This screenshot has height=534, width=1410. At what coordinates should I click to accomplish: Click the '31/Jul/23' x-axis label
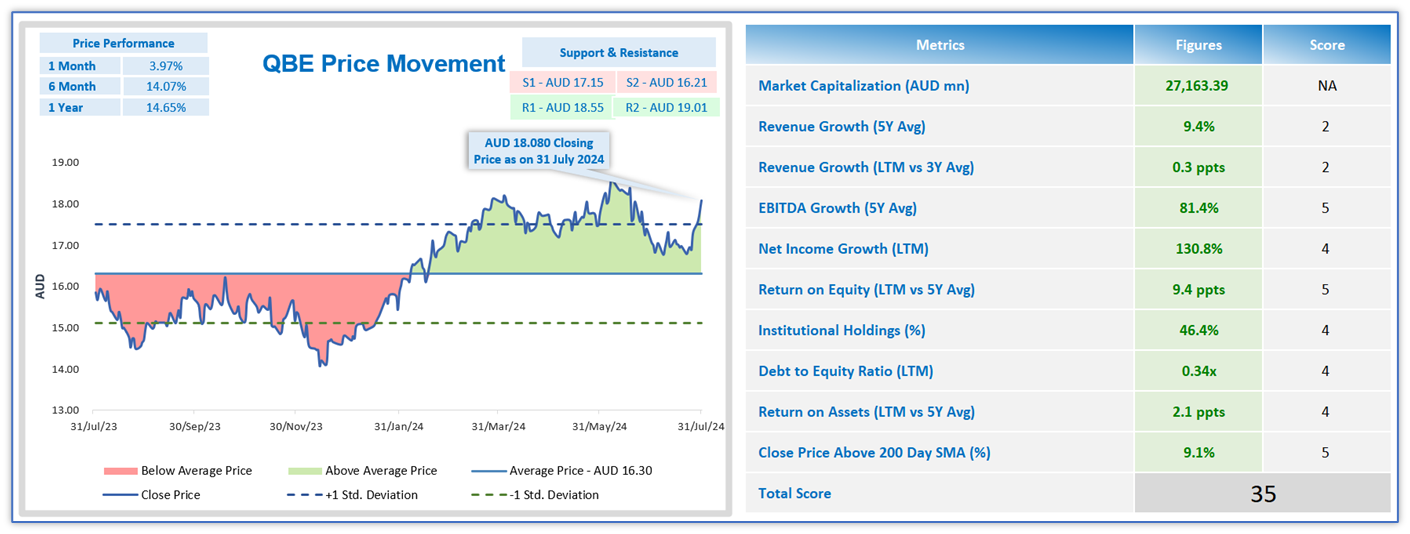pos(92,426)
